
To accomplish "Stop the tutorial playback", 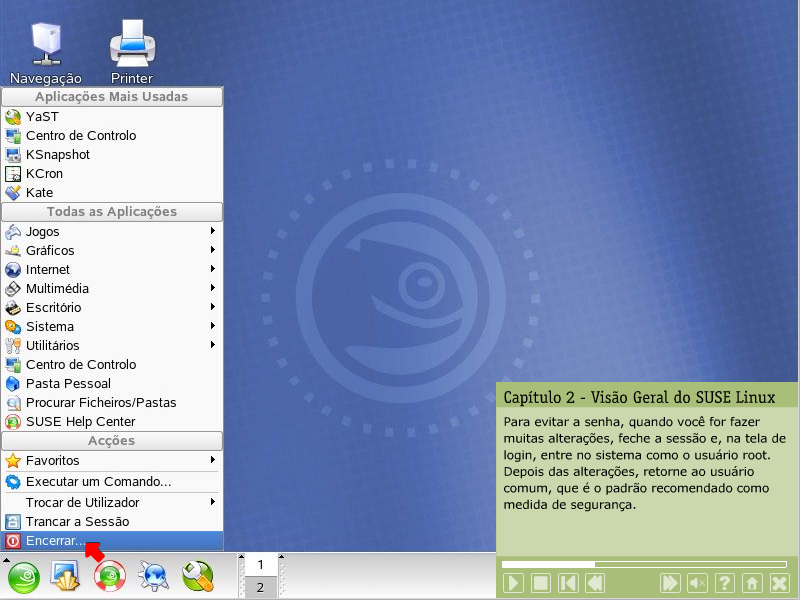I will point(540,582).
